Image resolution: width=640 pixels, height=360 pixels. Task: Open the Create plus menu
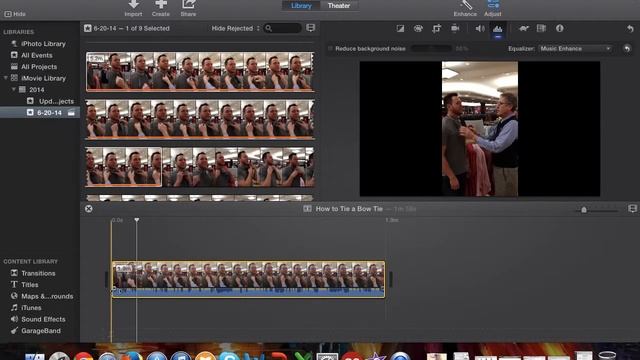[161, 4]
